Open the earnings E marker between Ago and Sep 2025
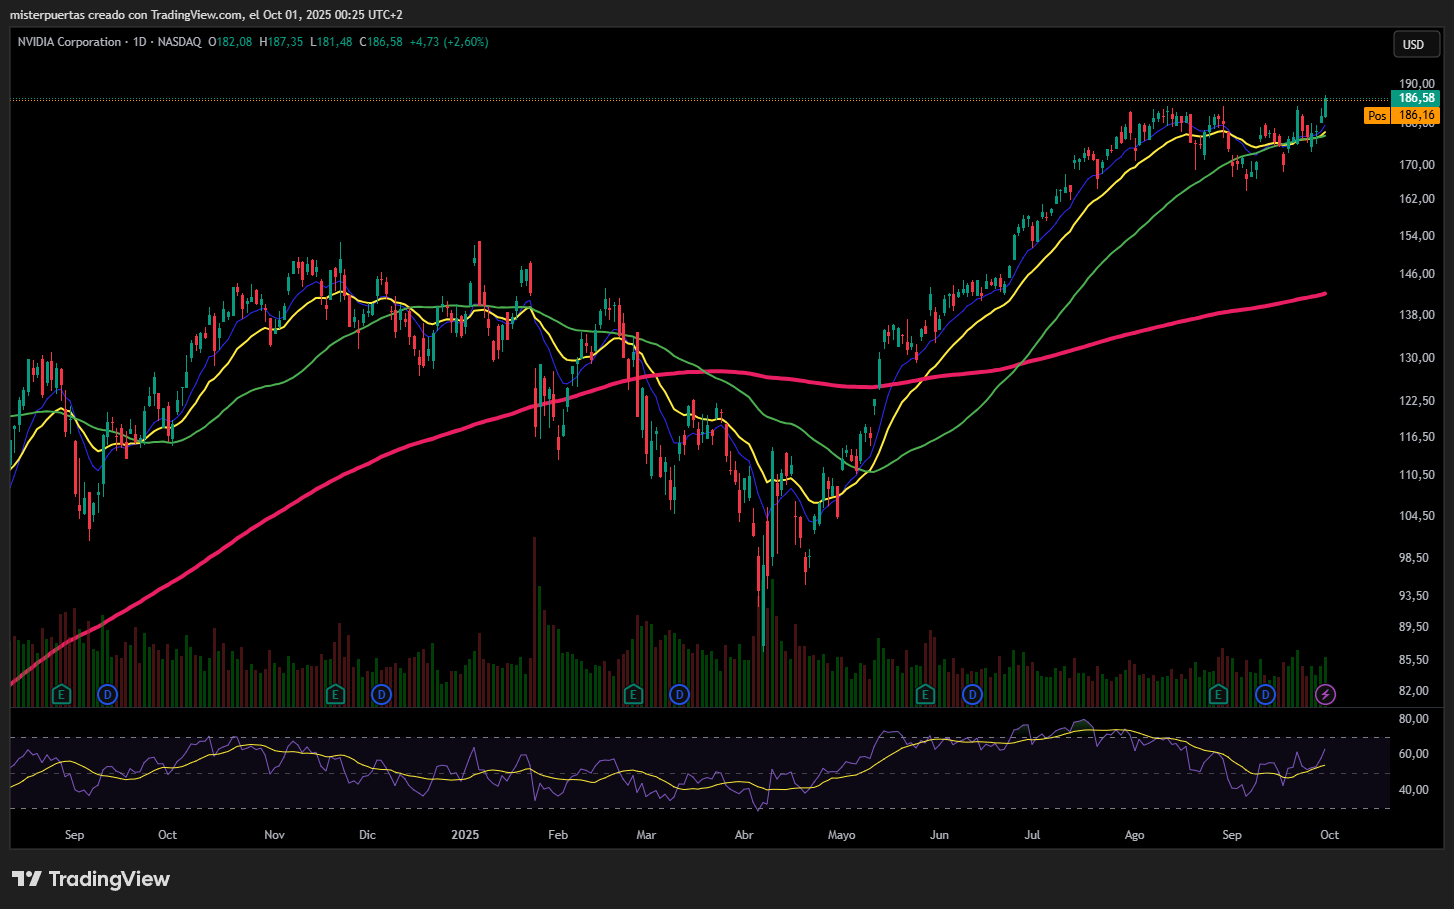Screen dimensions: 1454x909 [x=1218, y=694]
